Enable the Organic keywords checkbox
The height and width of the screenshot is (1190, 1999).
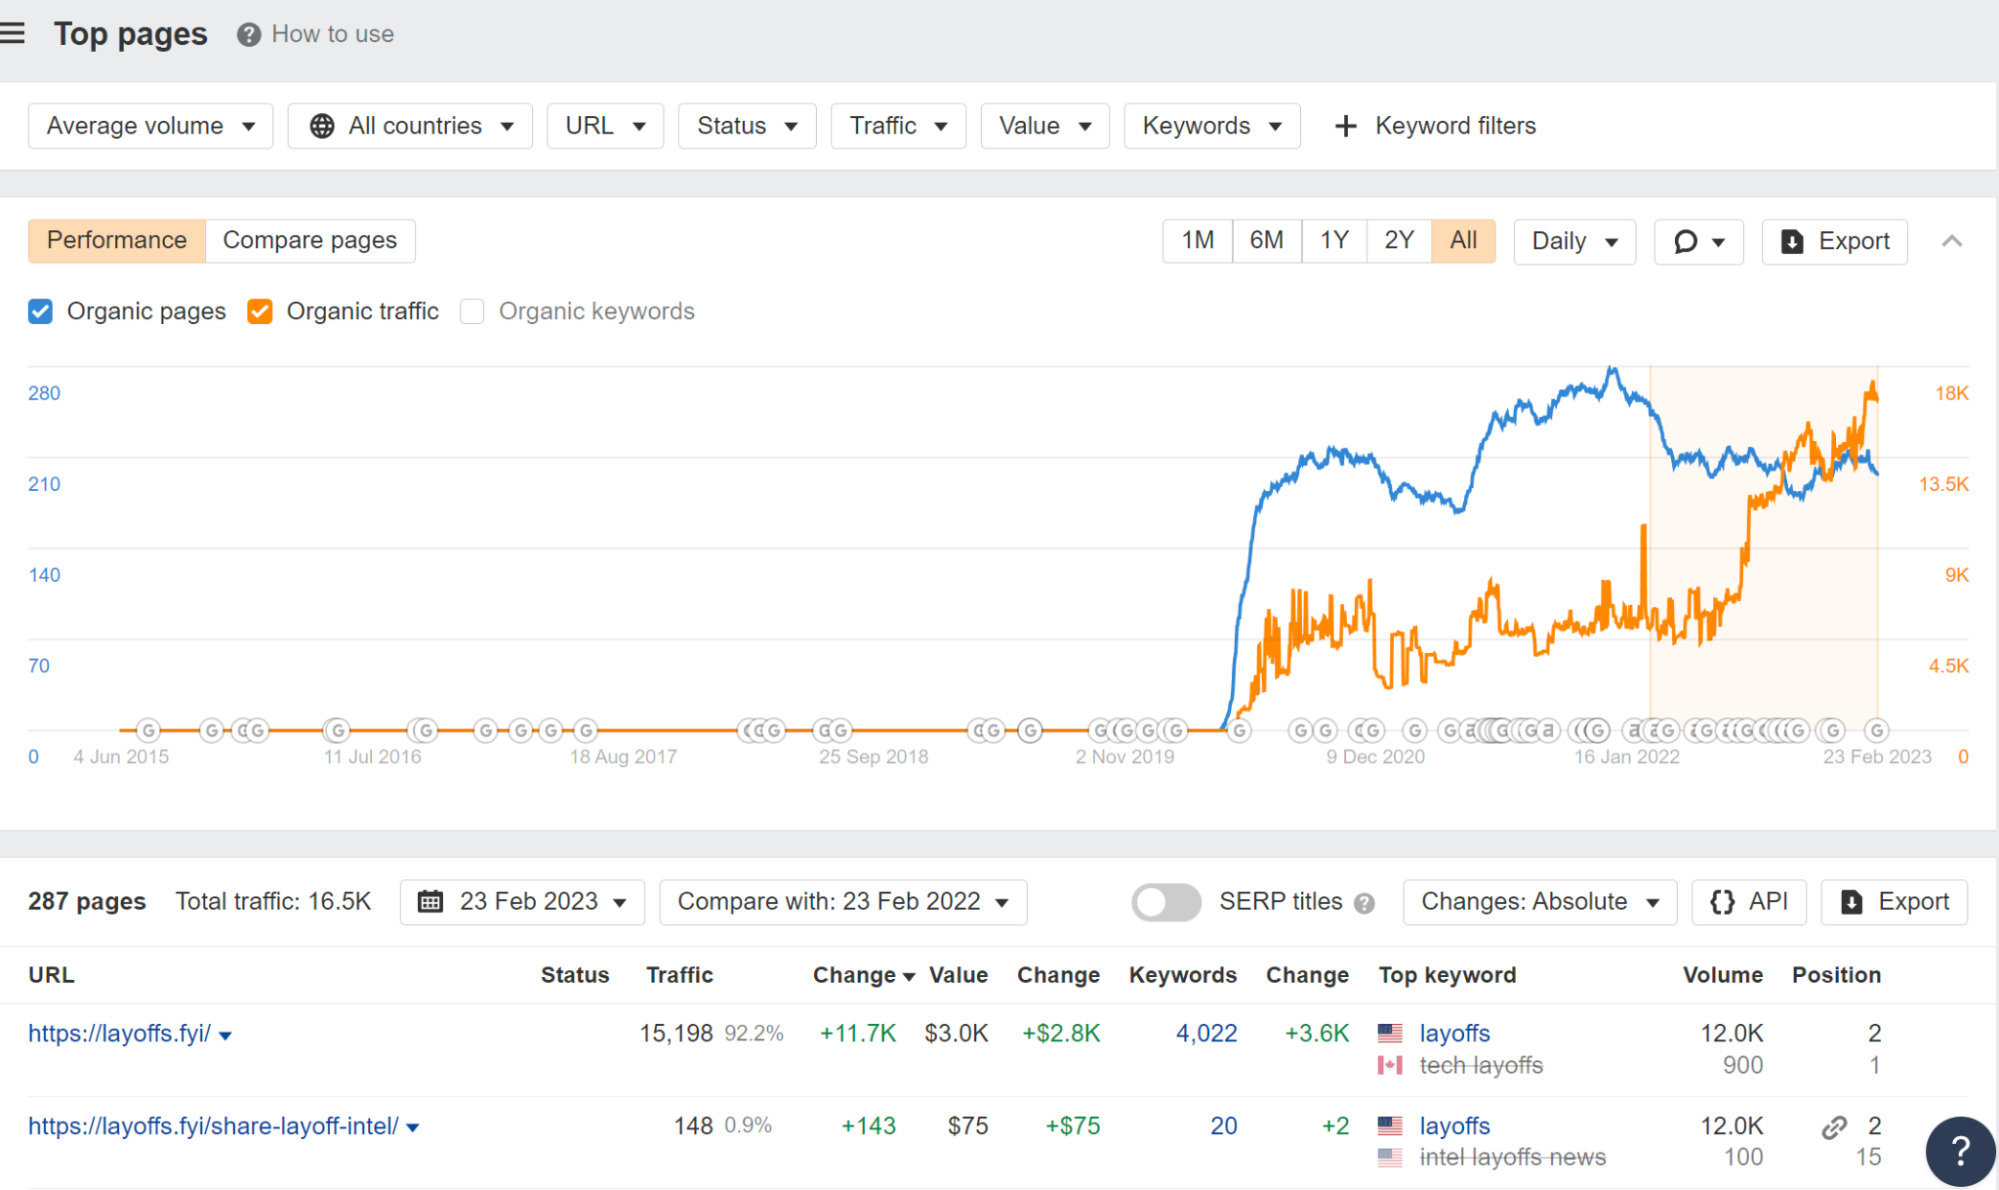[471, 311]
